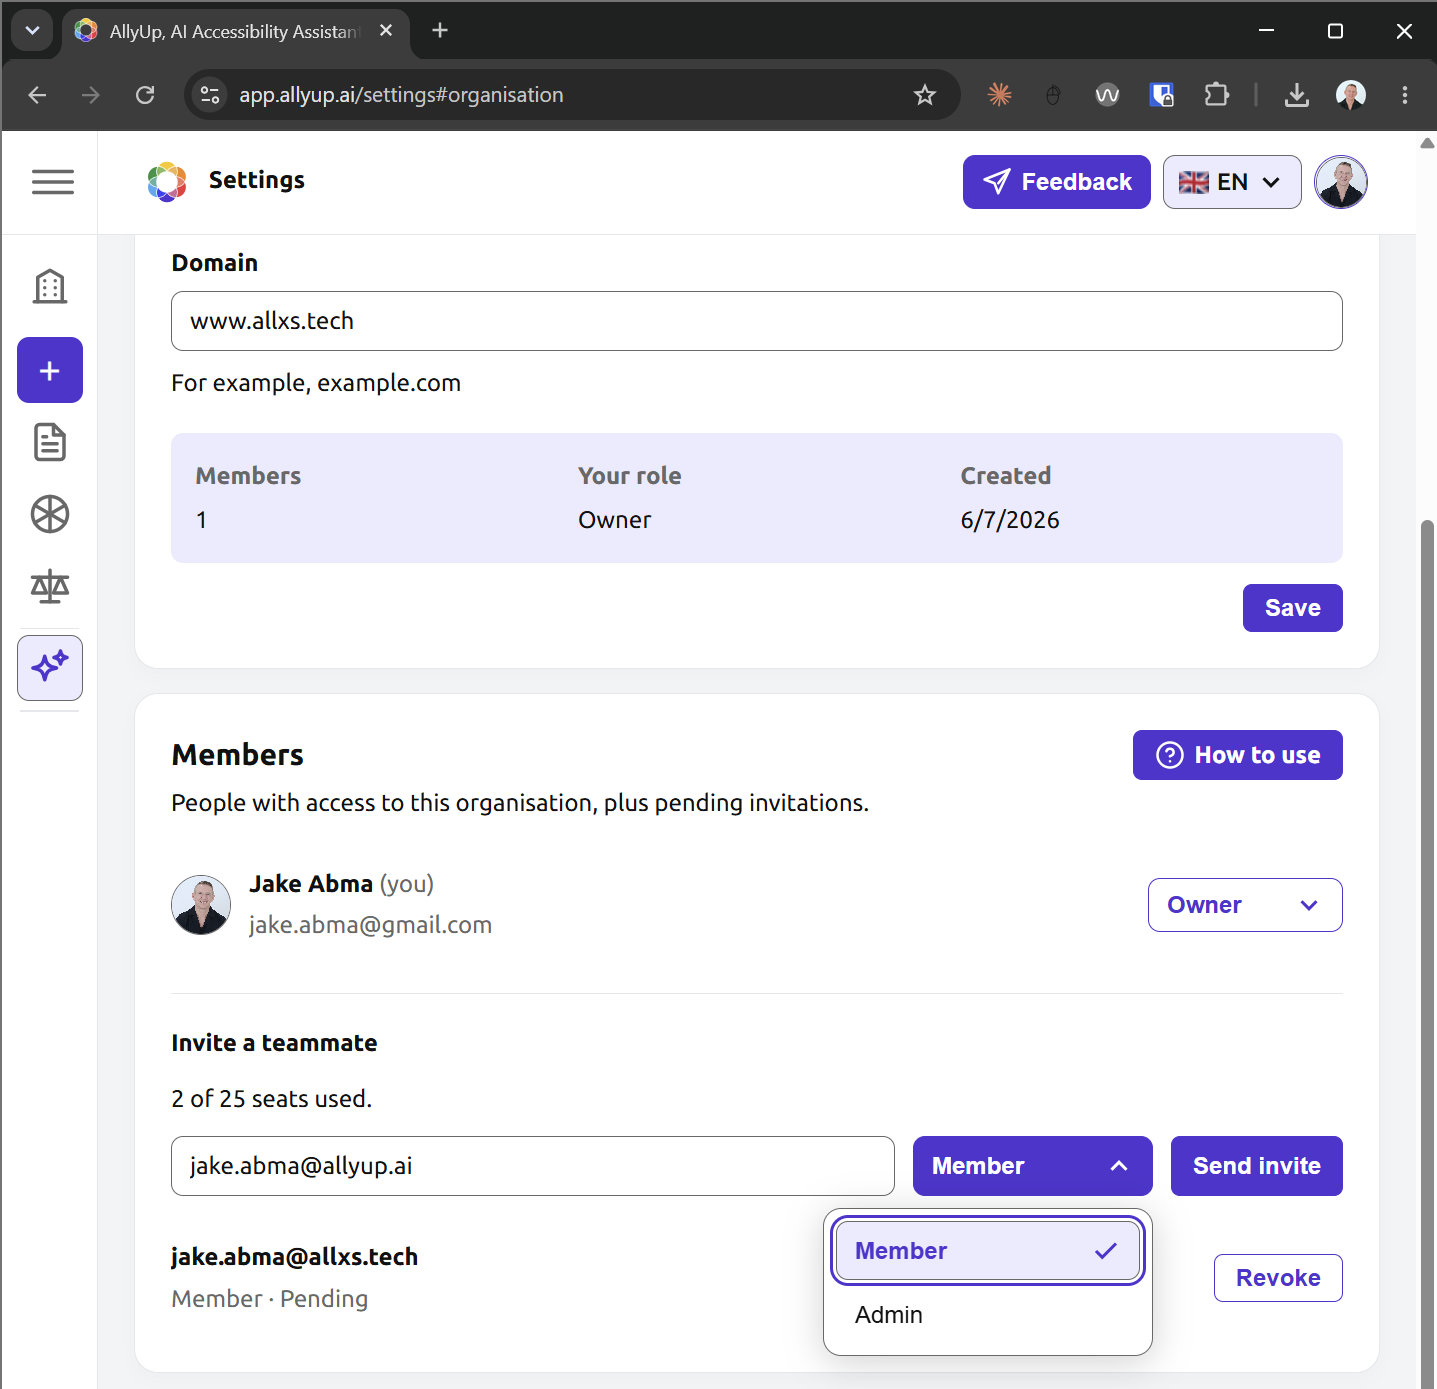Click Jake Abma's member photo
The image size is (1437, 1389).
tap(201, 905)
